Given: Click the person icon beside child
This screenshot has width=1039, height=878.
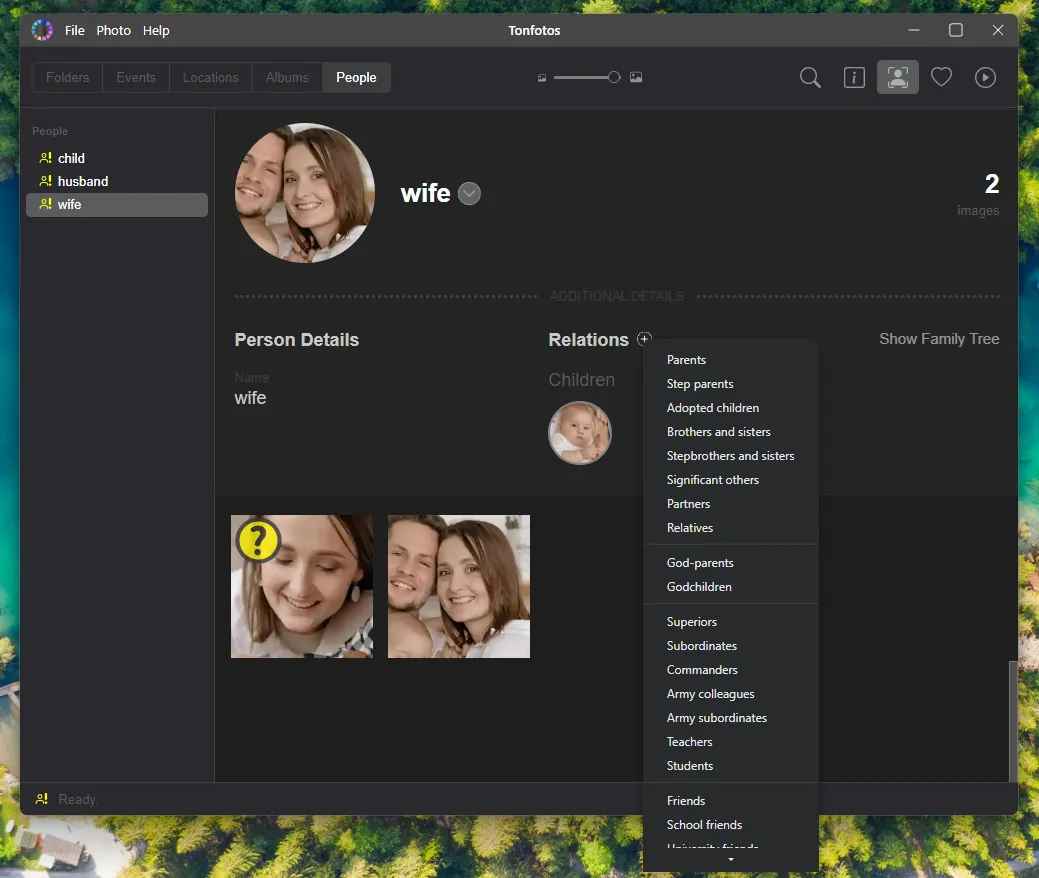Looking at the screenshot, I should click(45, 158).
